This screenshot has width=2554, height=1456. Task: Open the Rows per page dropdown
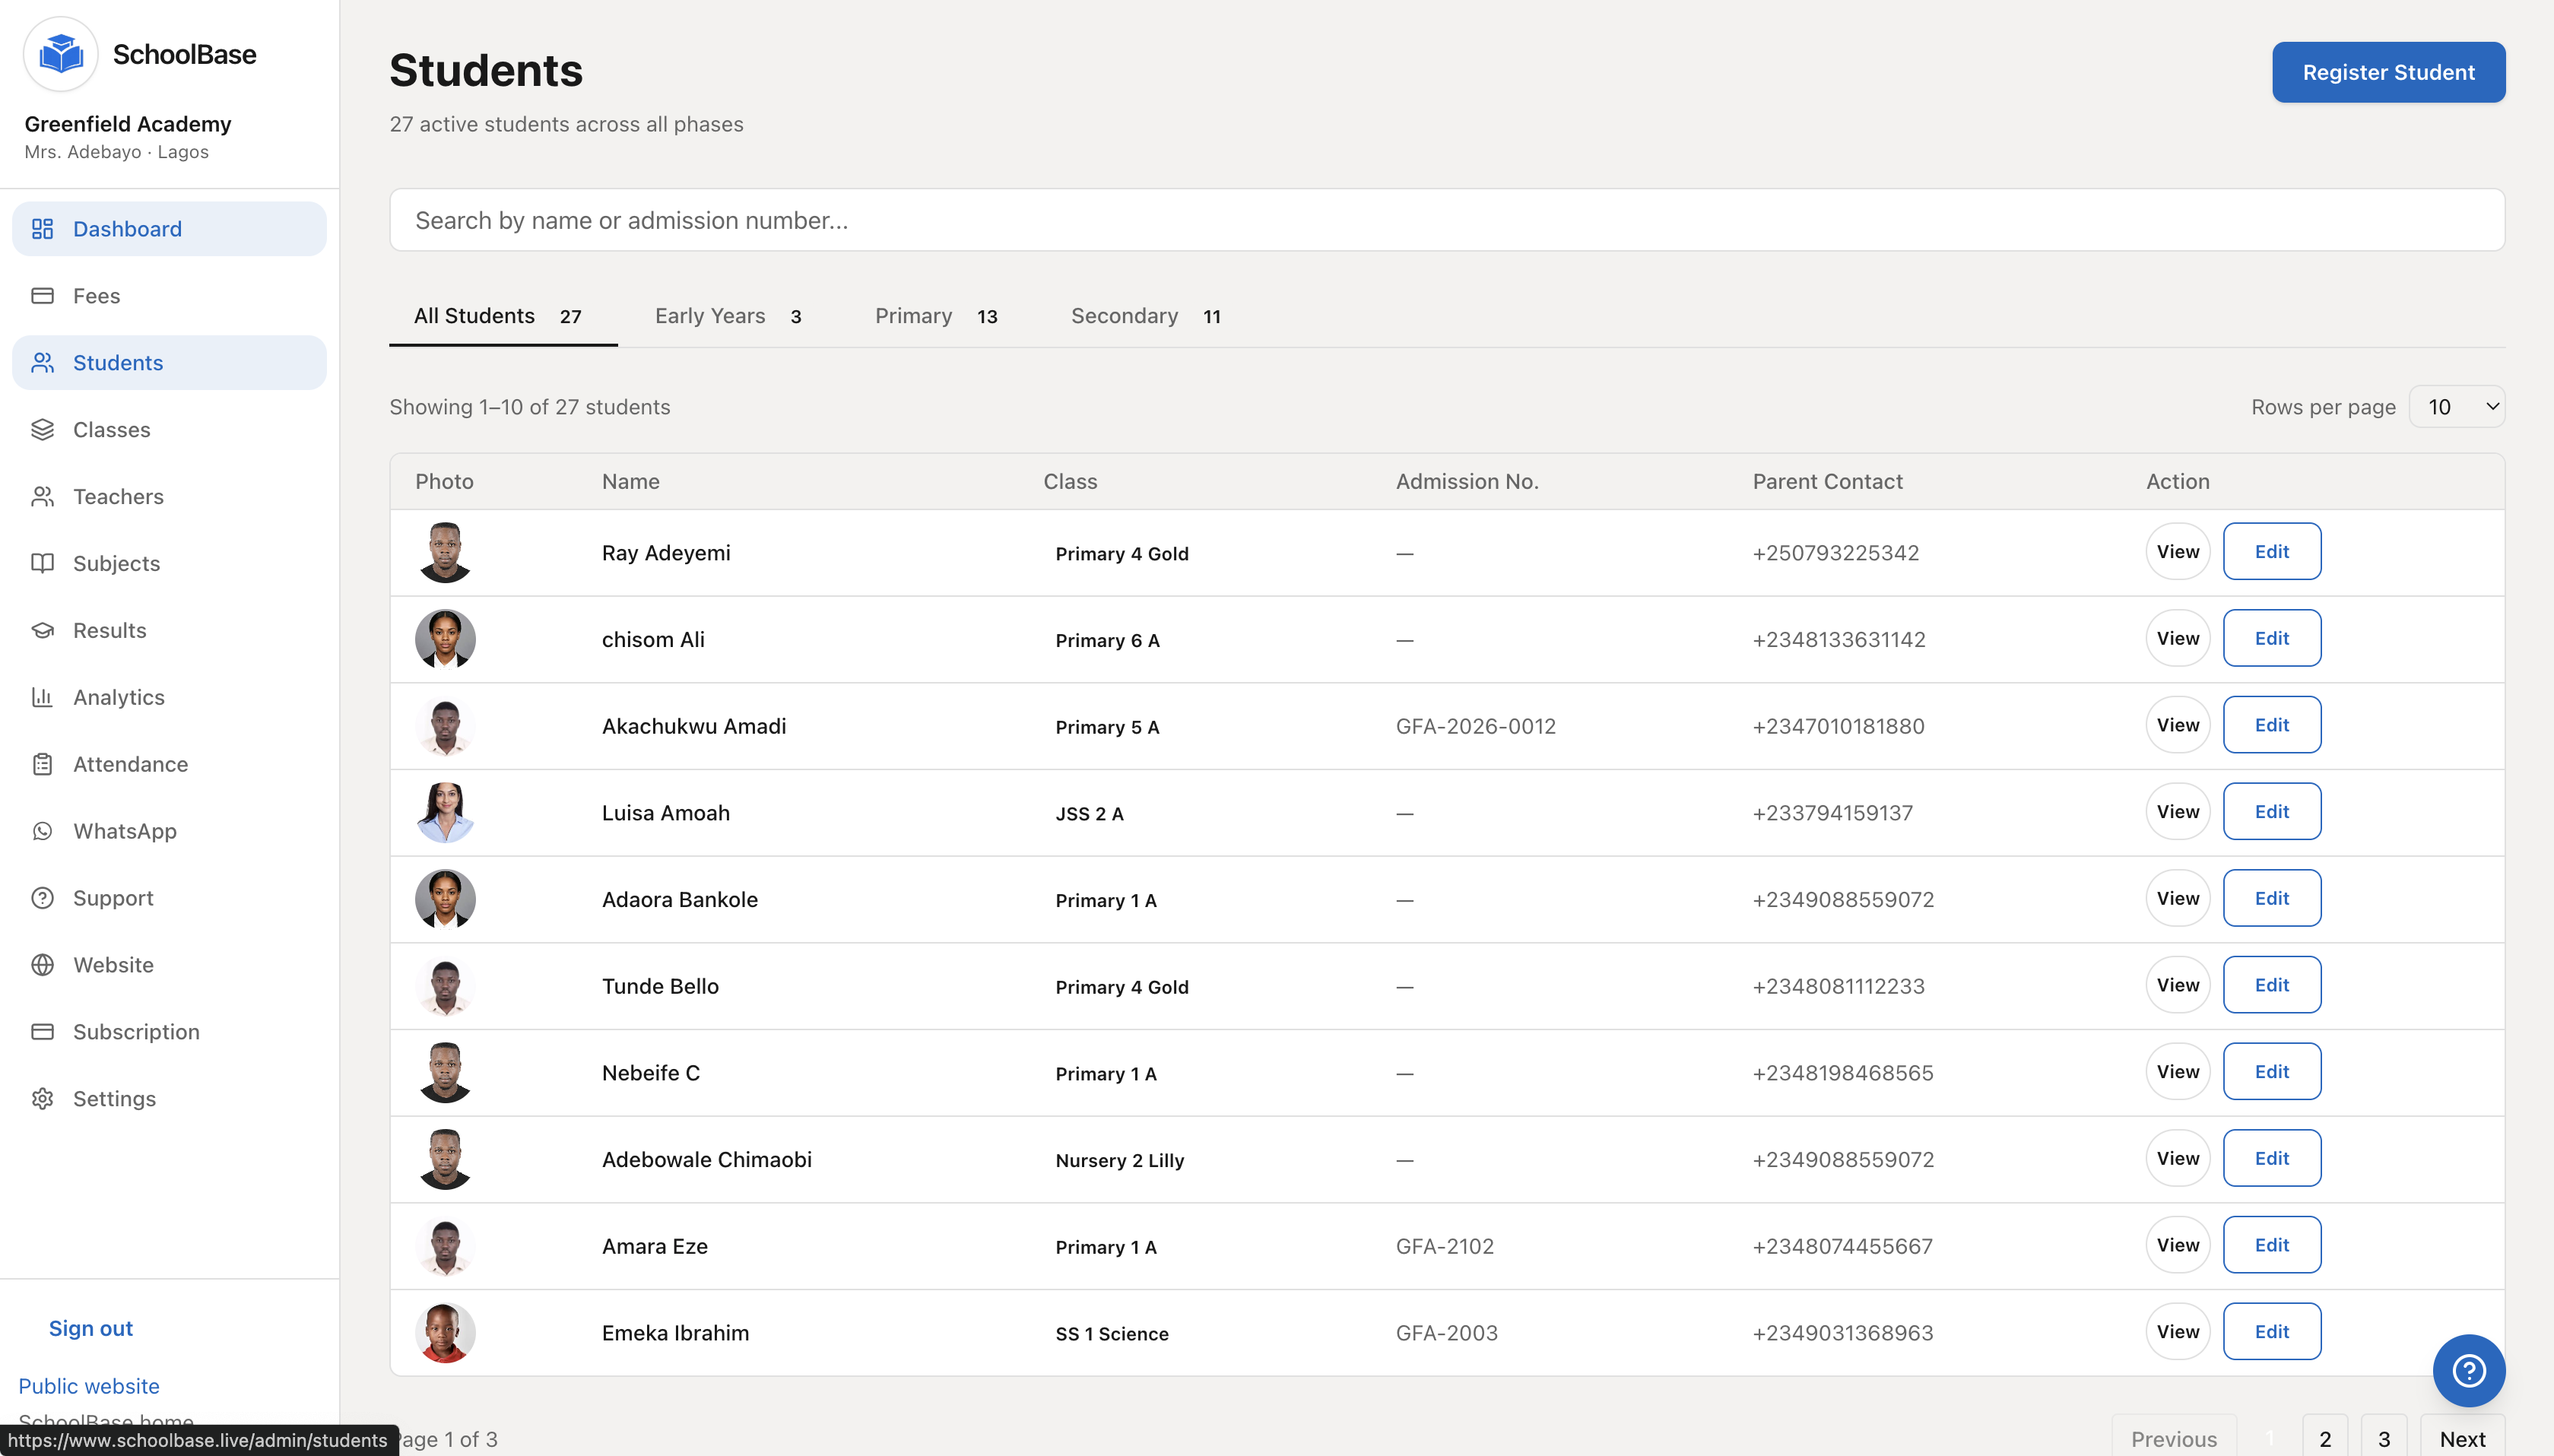pos(2457,407)
